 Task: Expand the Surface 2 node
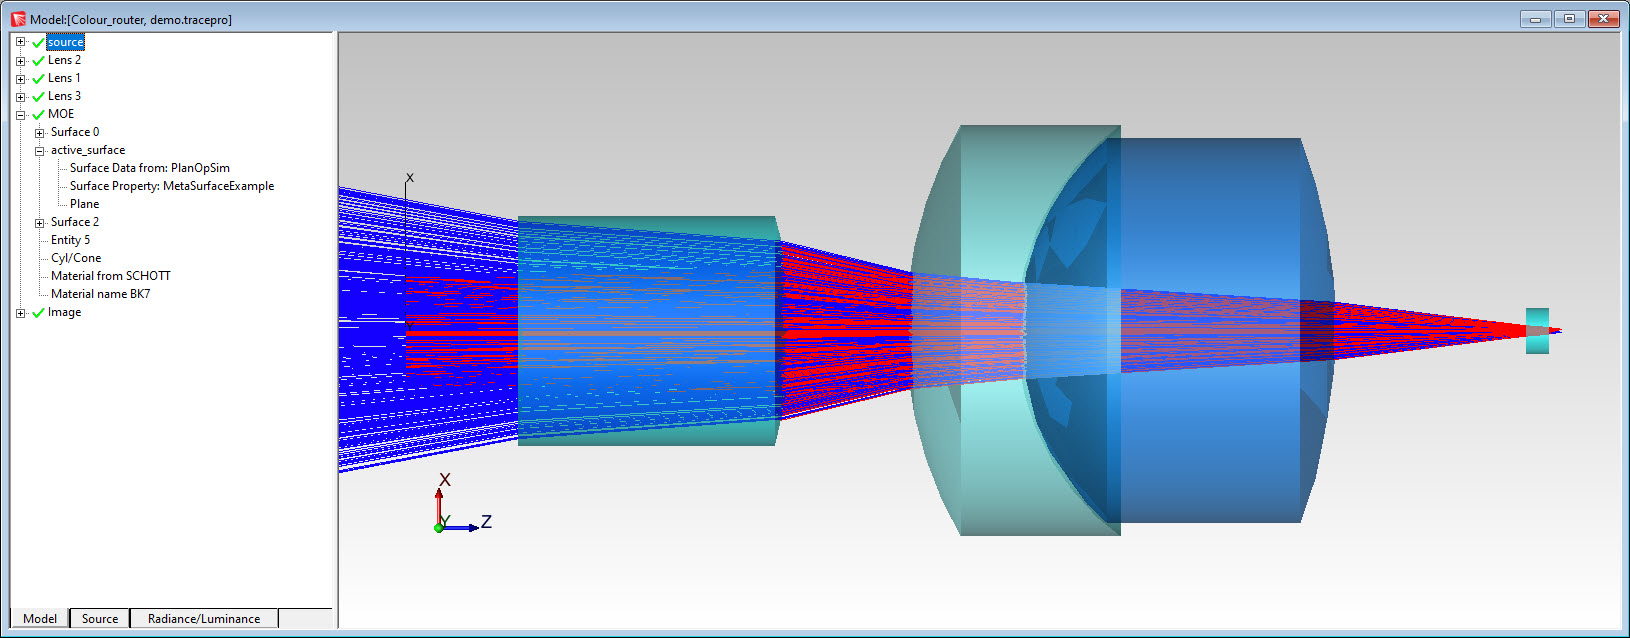point(40,223)
